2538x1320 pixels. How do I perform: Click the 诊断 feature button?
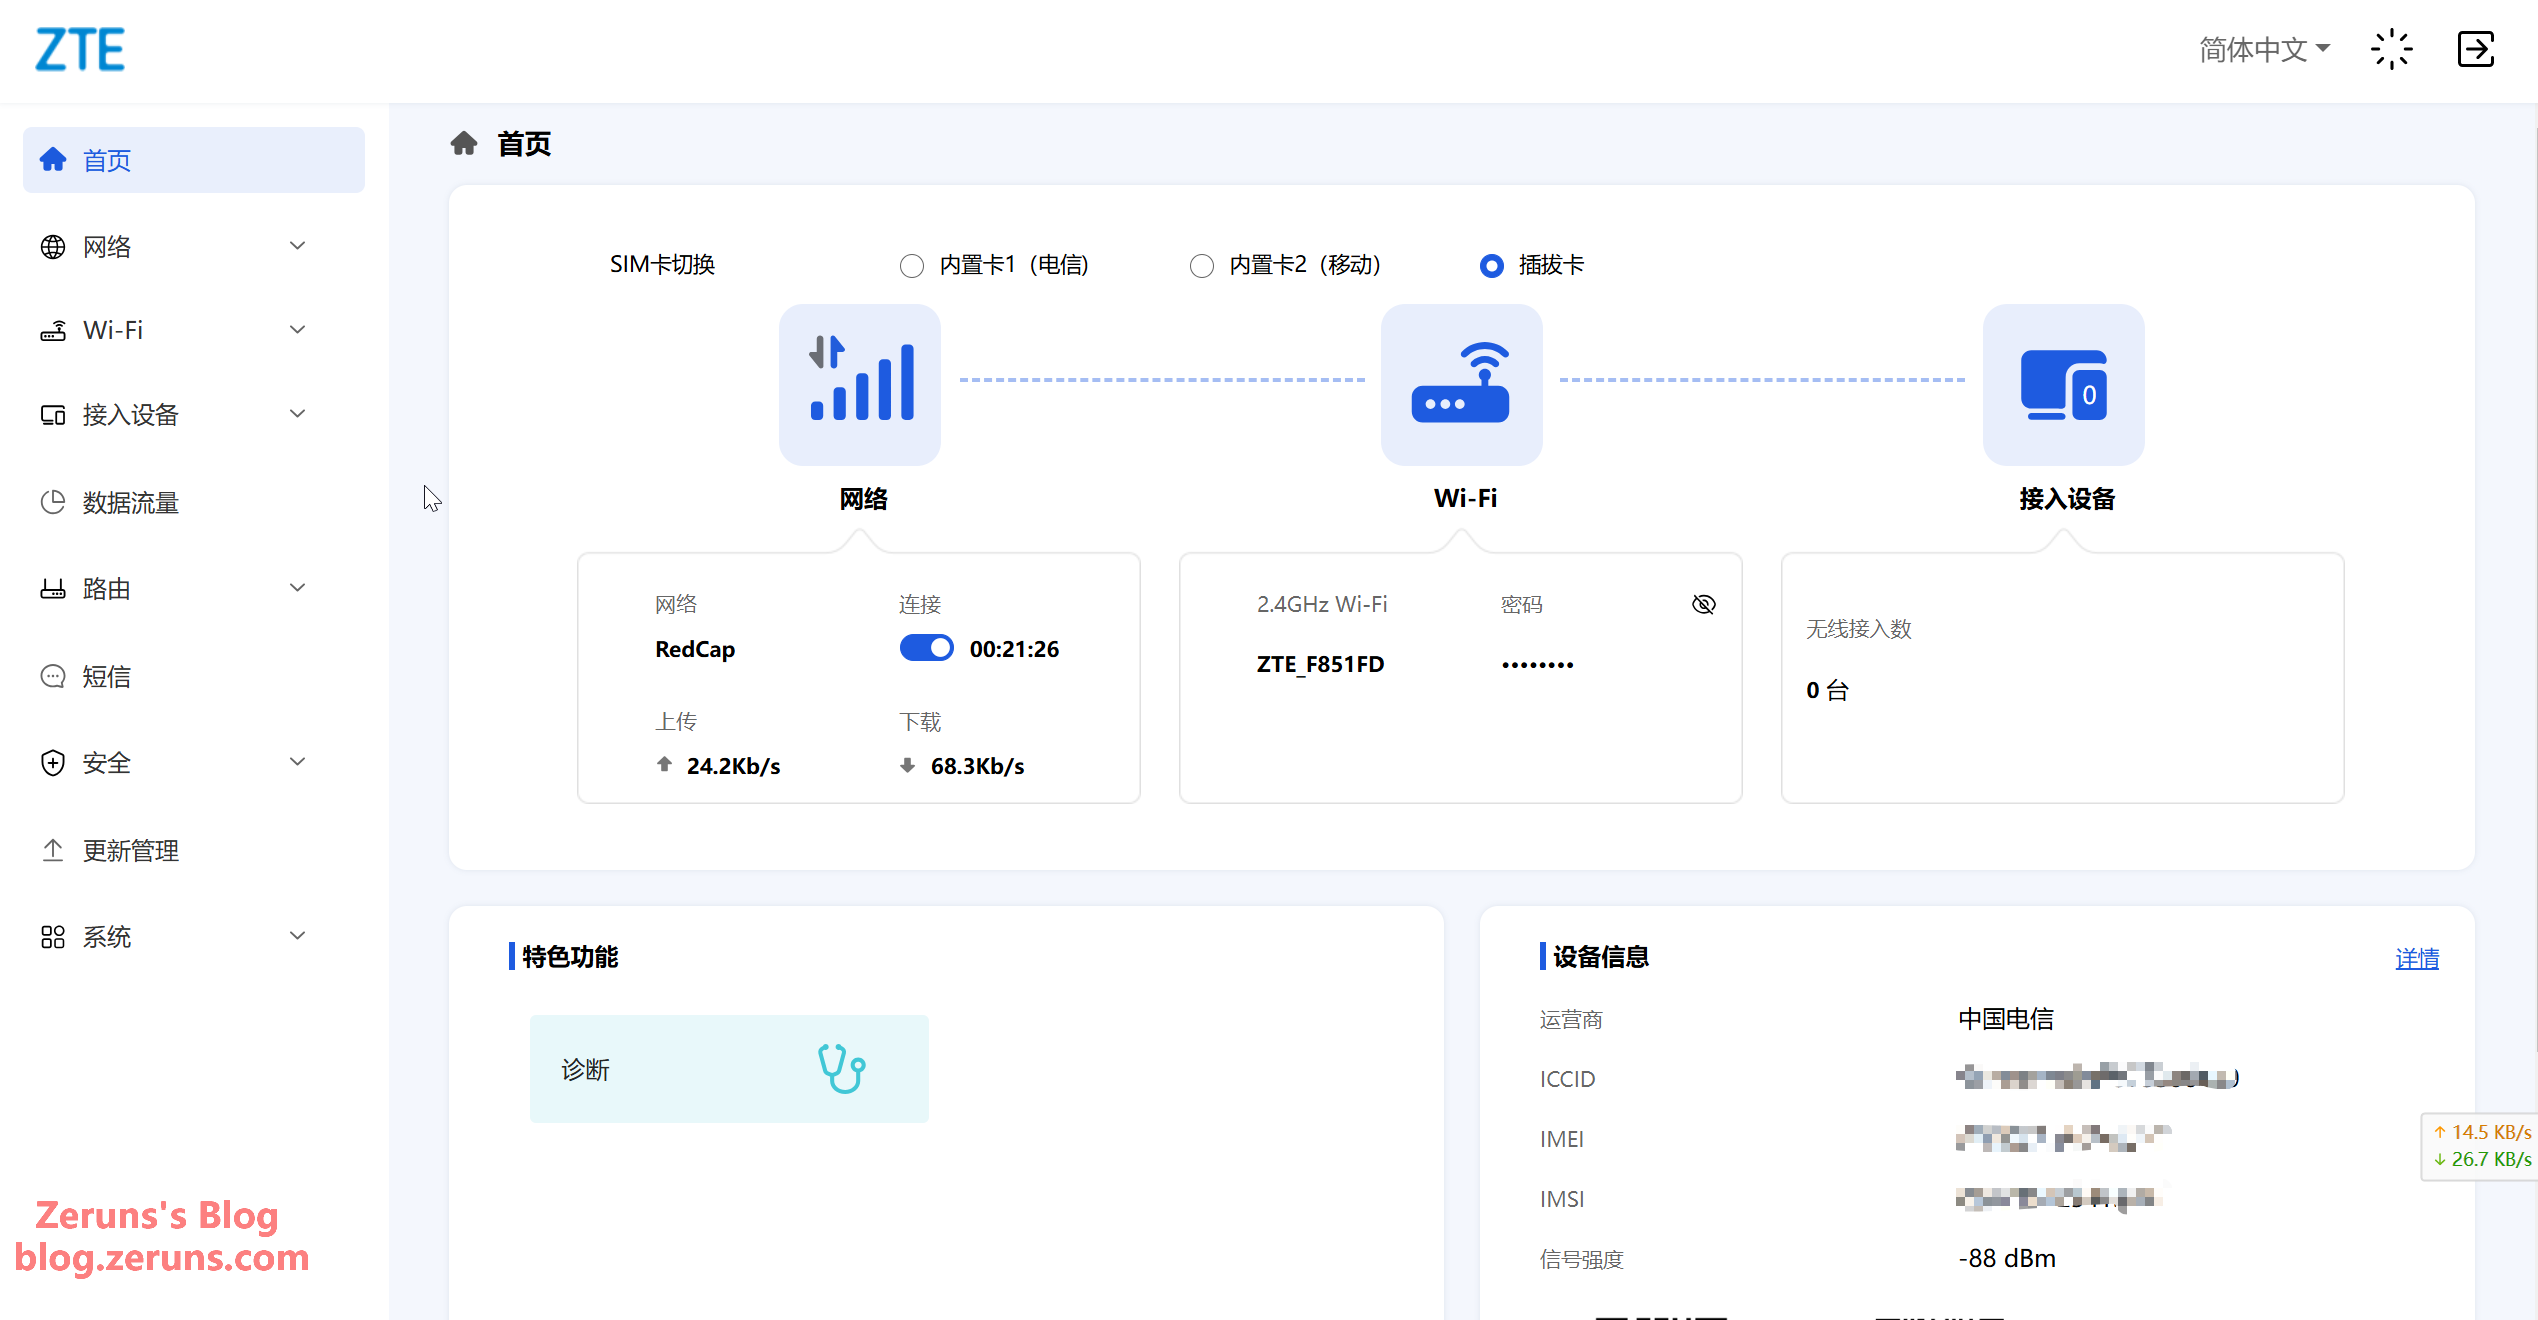728,1069
